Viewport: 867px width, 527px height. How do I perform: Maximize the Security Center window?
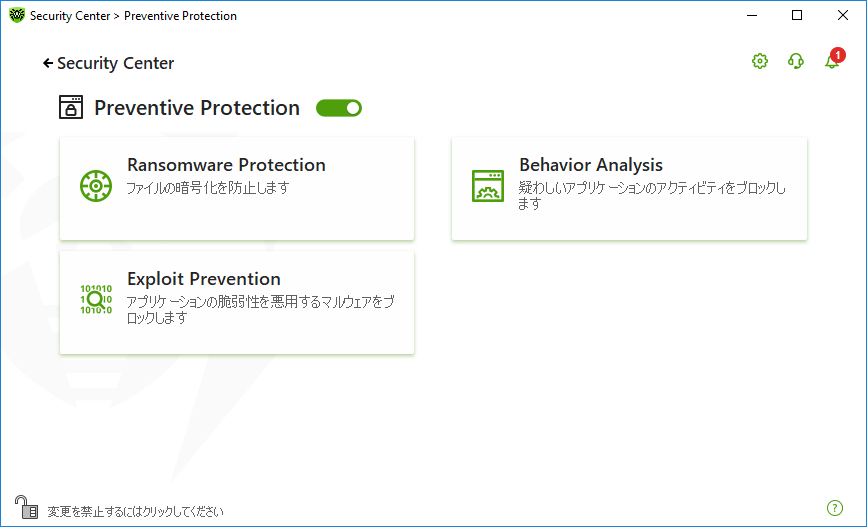tap(797, 15)
